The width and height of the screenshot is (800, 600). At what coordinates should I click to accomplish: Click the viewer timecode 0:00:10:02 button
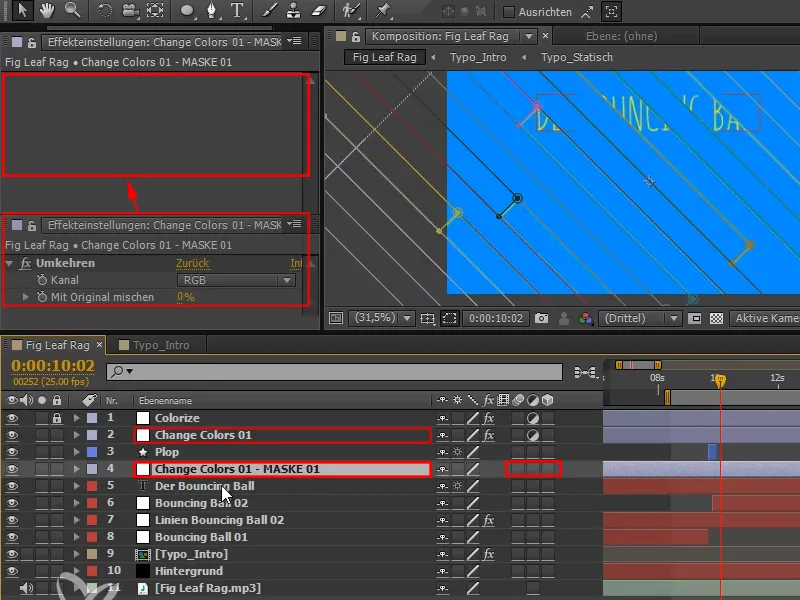[x=496, y=318]
